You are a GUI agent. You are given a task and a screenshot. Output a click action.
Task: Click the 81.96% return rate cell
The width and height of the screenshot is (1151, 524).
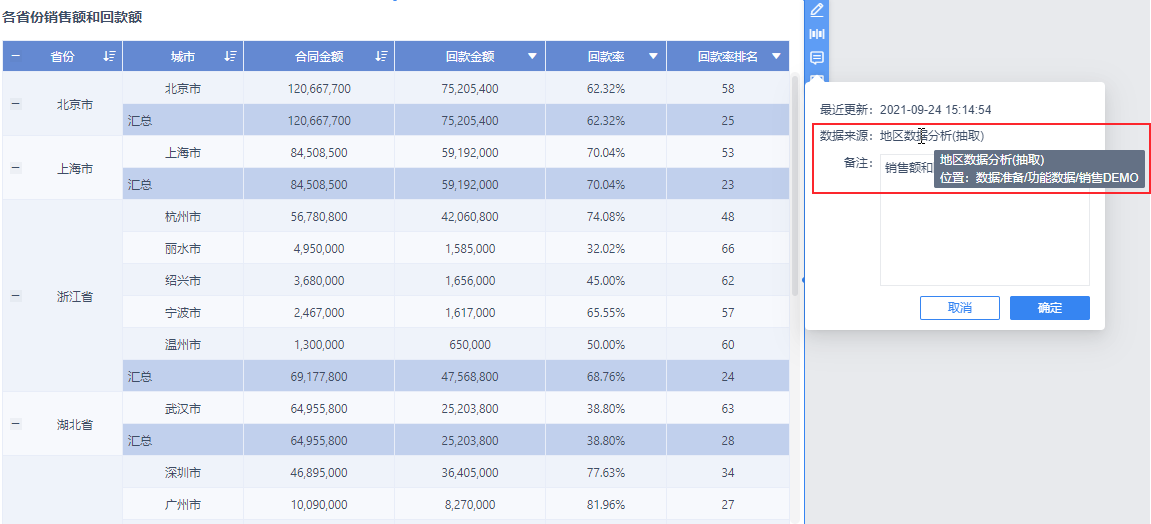606,504
